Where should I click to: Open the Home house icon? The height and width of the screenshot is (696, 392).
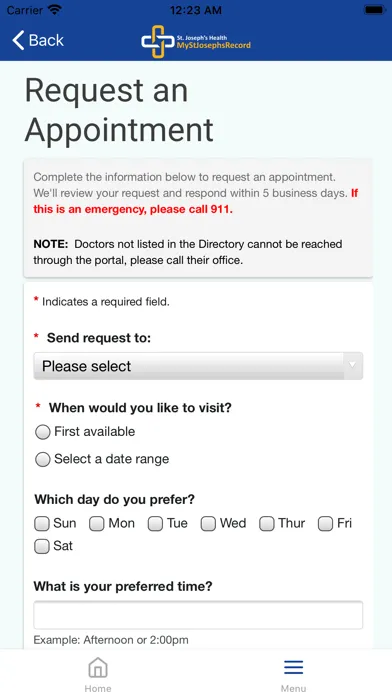[x=98, y=668]
